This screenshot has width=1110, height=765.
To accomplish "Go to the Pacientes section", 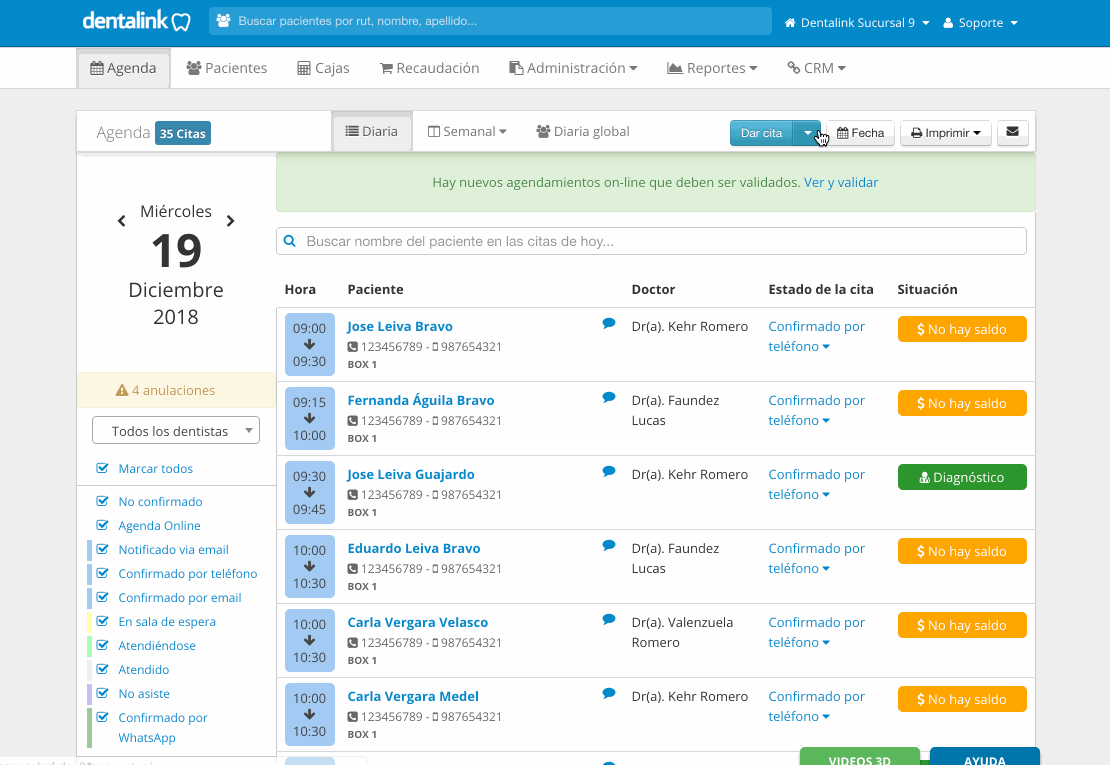I will click(227, 68).
